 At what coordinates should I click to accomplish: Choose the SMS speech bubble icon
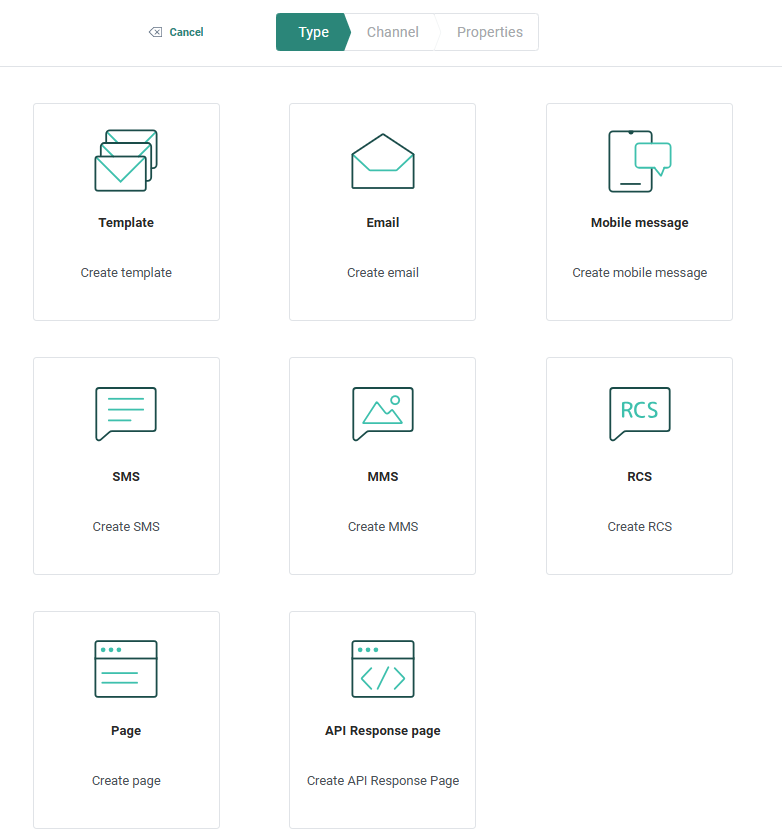pos(126,414)
